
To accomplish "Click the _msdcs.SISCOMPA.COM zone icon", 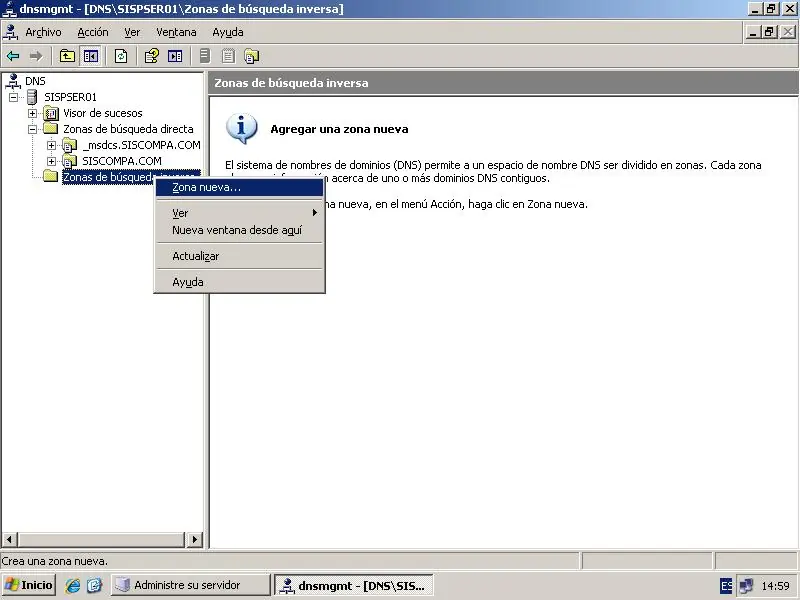I will pos(69,145).
